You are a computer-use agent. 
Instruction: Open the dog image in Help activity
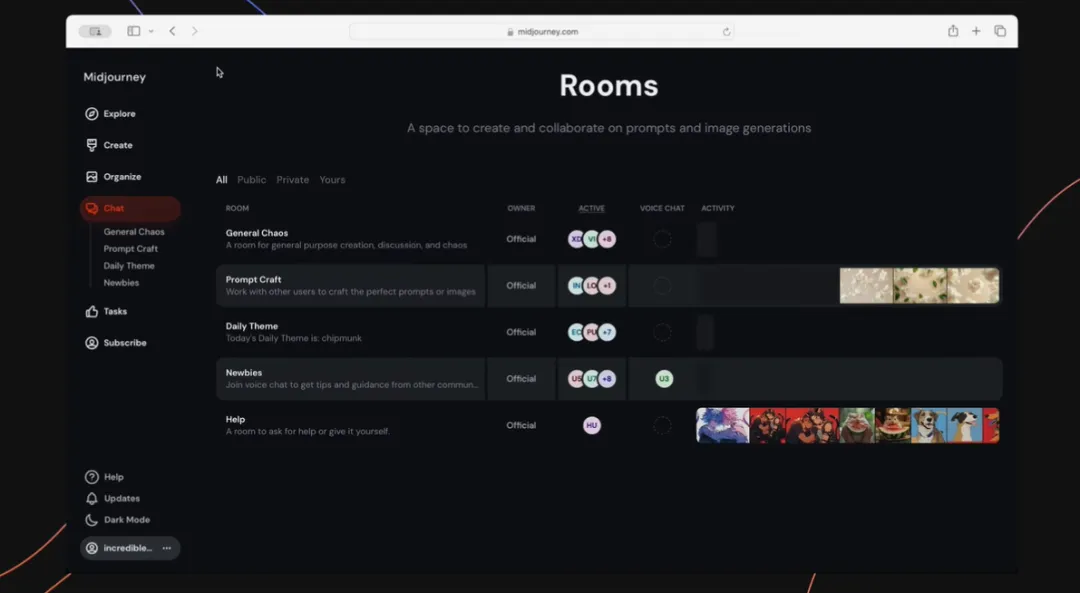tap(928, 426)
